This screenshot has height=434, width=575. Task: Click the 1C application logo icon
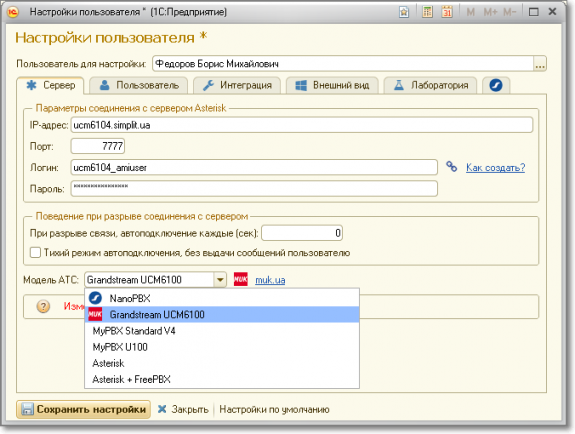coord(13,12)
